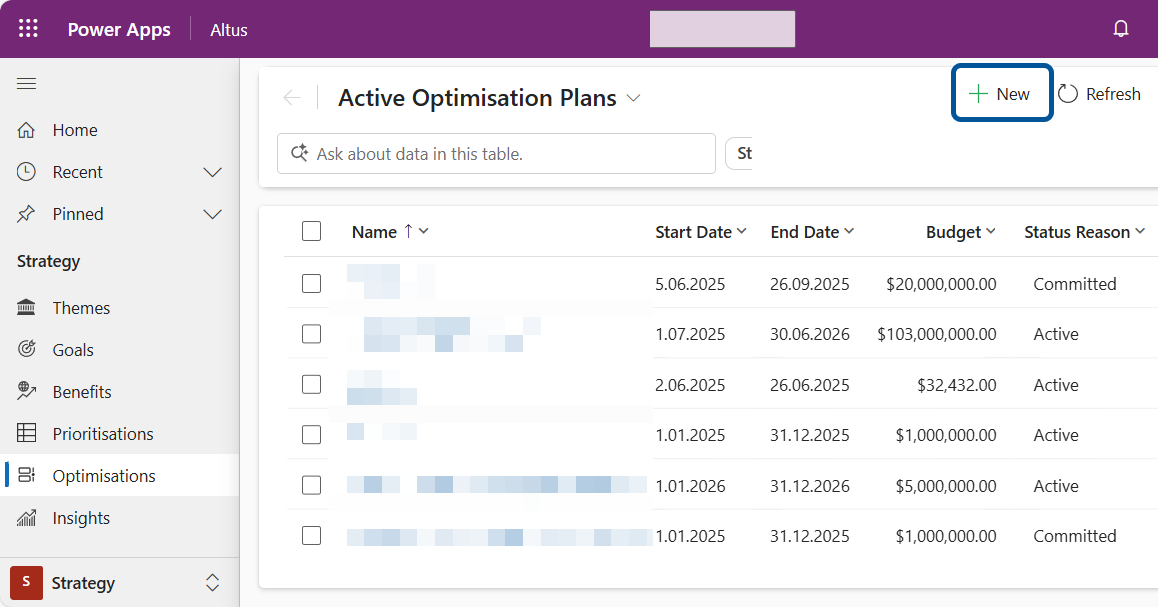Open the app launcher waffle icon
Screen dimensions: 1158x607
tap(28, 29)
